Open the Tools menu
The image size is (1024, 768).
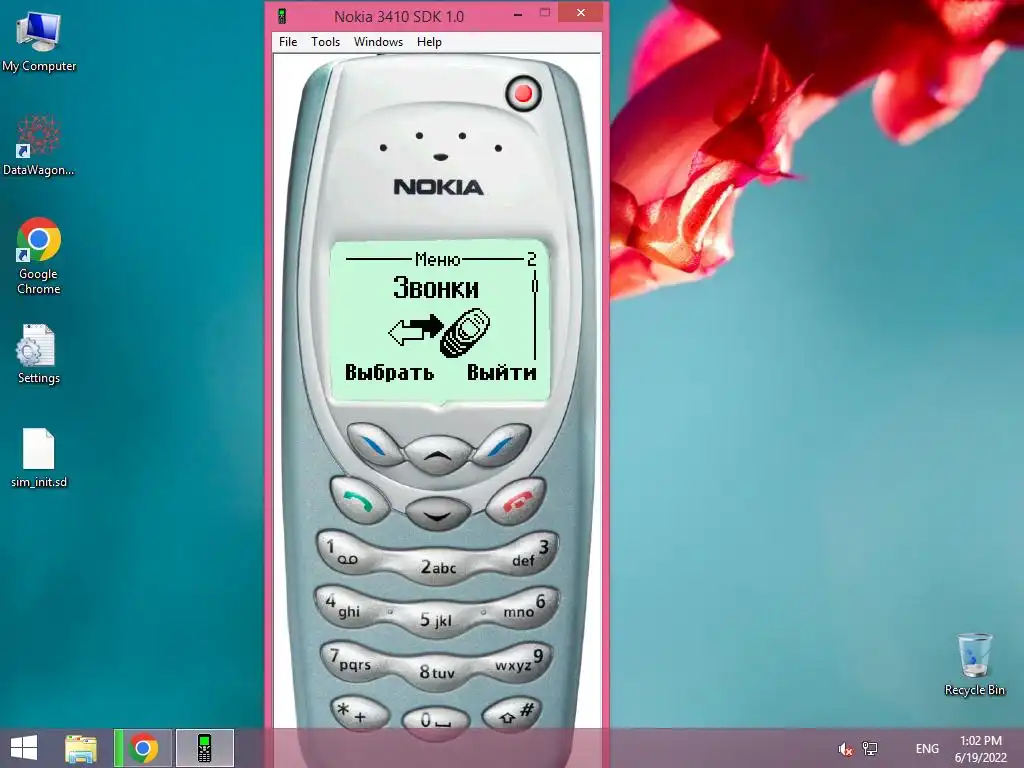click(x=325, y=42)
